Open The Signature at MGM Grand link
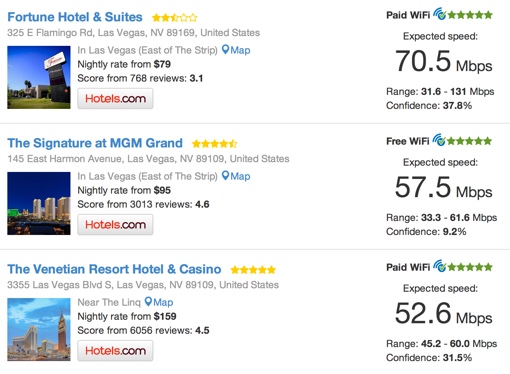 [95, 143]
